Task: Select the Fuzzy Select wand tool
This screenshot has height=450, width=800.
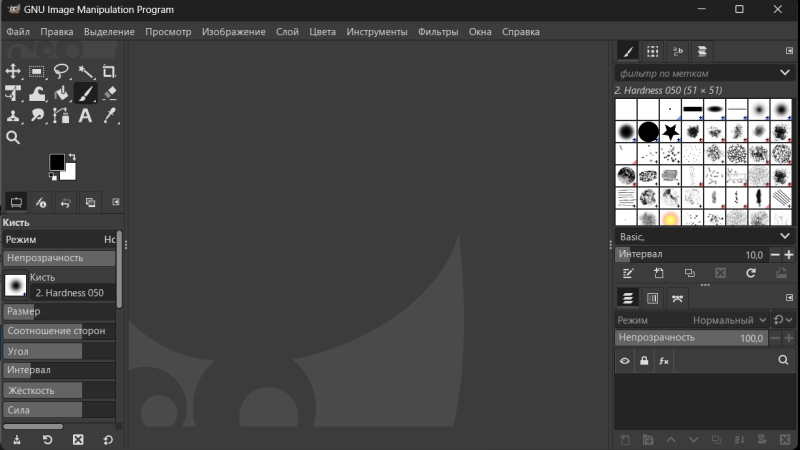Action: [85, 71]
